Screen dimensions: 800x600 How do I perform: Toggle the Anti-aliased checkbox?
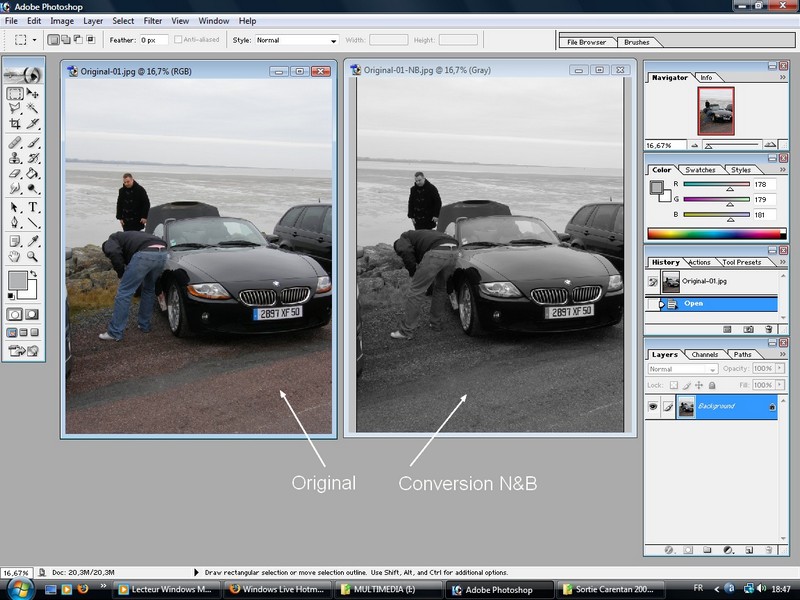[x=178, y=39]
